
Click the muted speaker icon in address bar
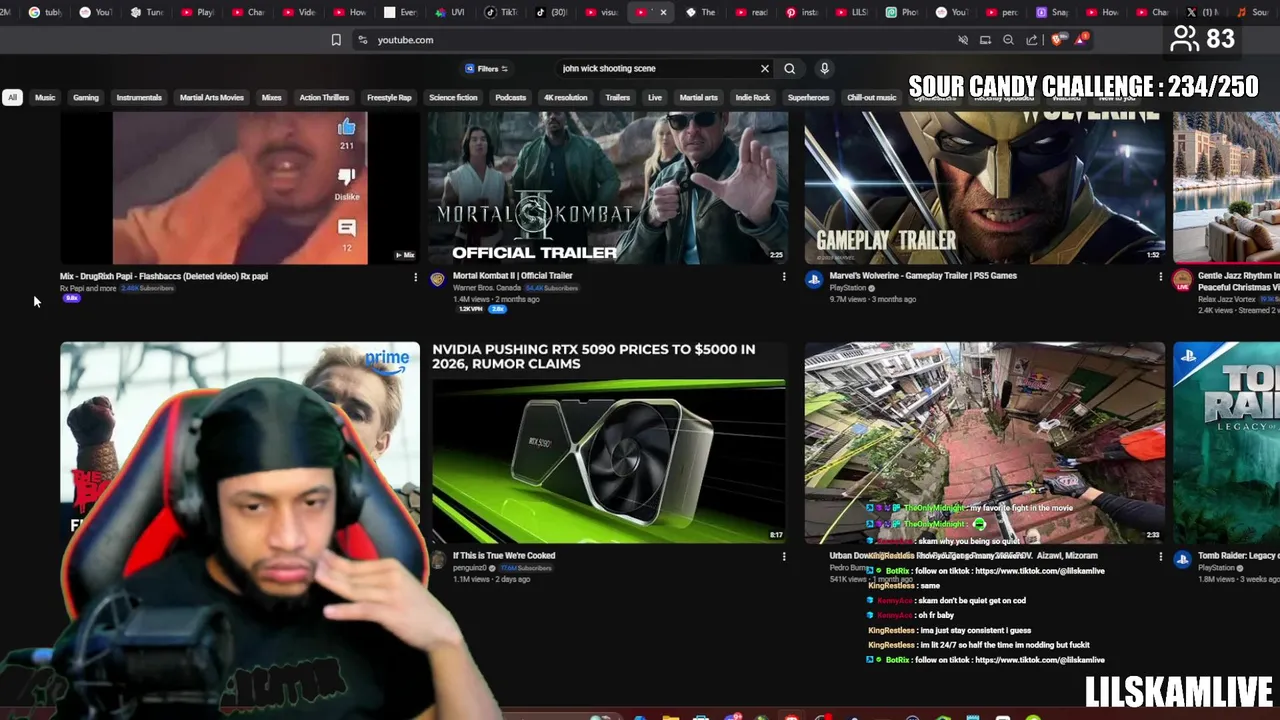click(963, 40)
